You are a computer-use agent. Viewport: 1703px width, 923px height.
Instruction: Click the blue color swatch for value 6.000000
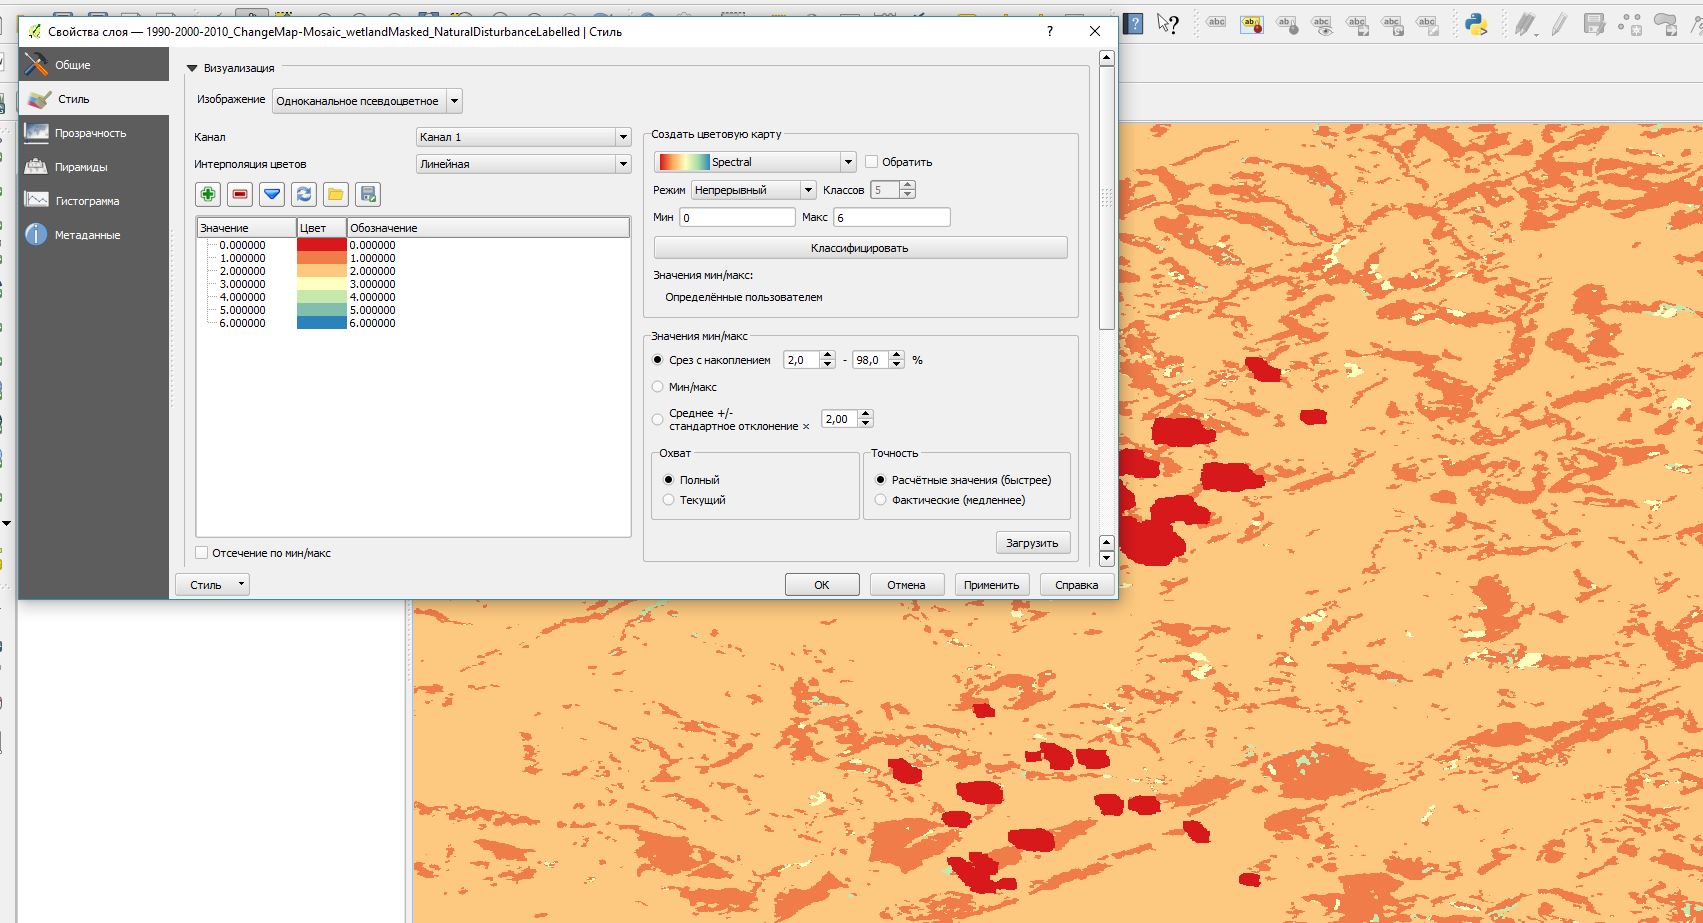(321, 323)
